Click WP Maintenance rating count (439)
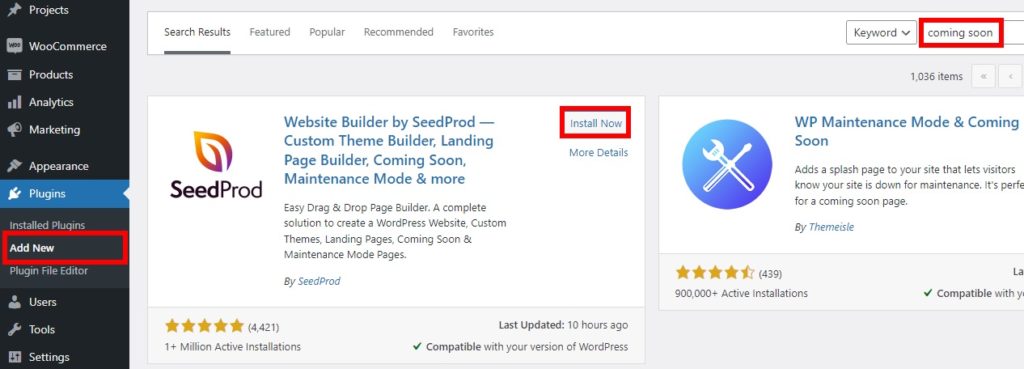 pyautogui.click(x=770, y=273)
